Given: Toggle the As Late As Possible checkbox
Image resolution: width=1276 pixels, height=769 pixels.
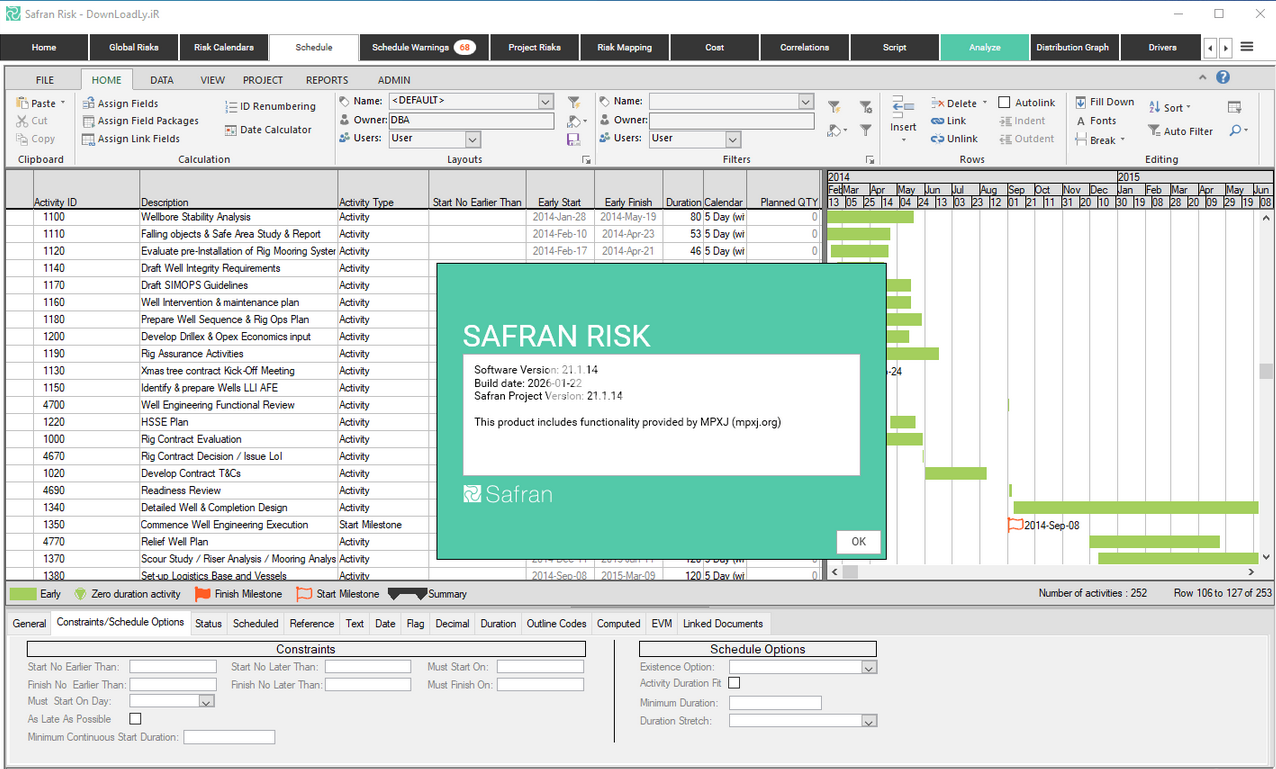Looking at the screenshot, I should point(136,719).
